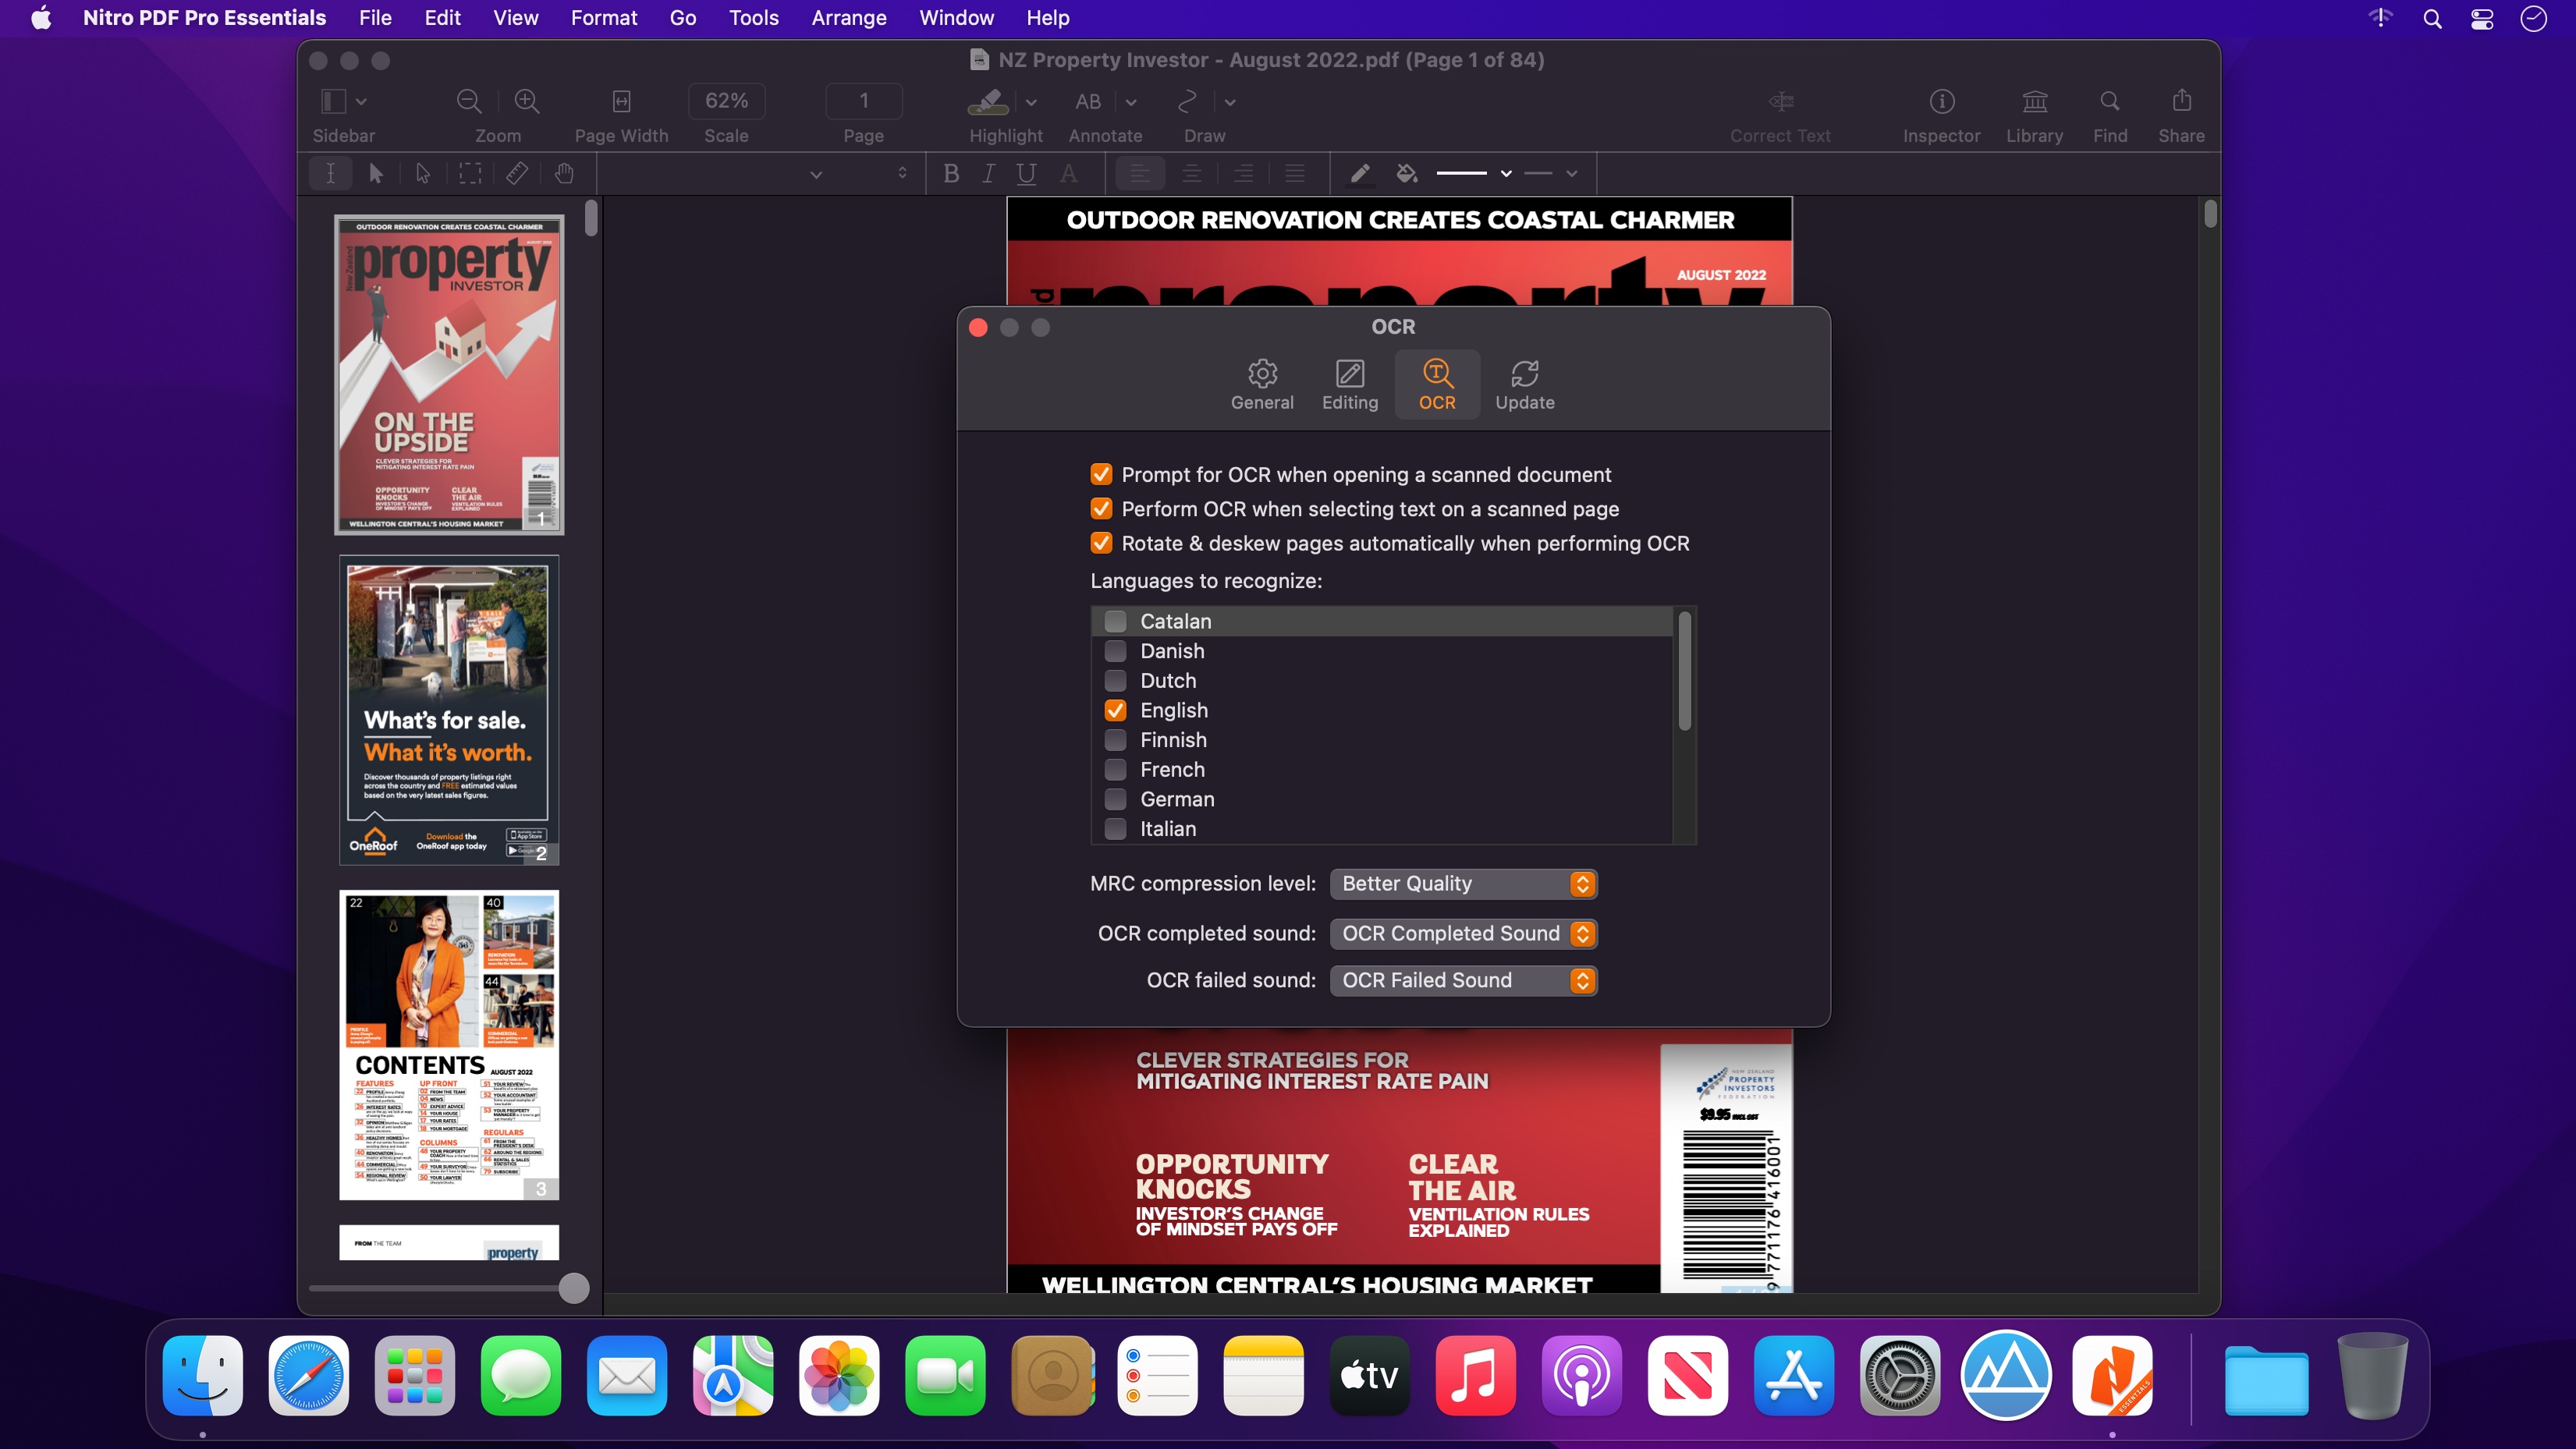2576x1449 pixels.
Task: Select the Annotate AB tool
Action: pos(1088,101)
